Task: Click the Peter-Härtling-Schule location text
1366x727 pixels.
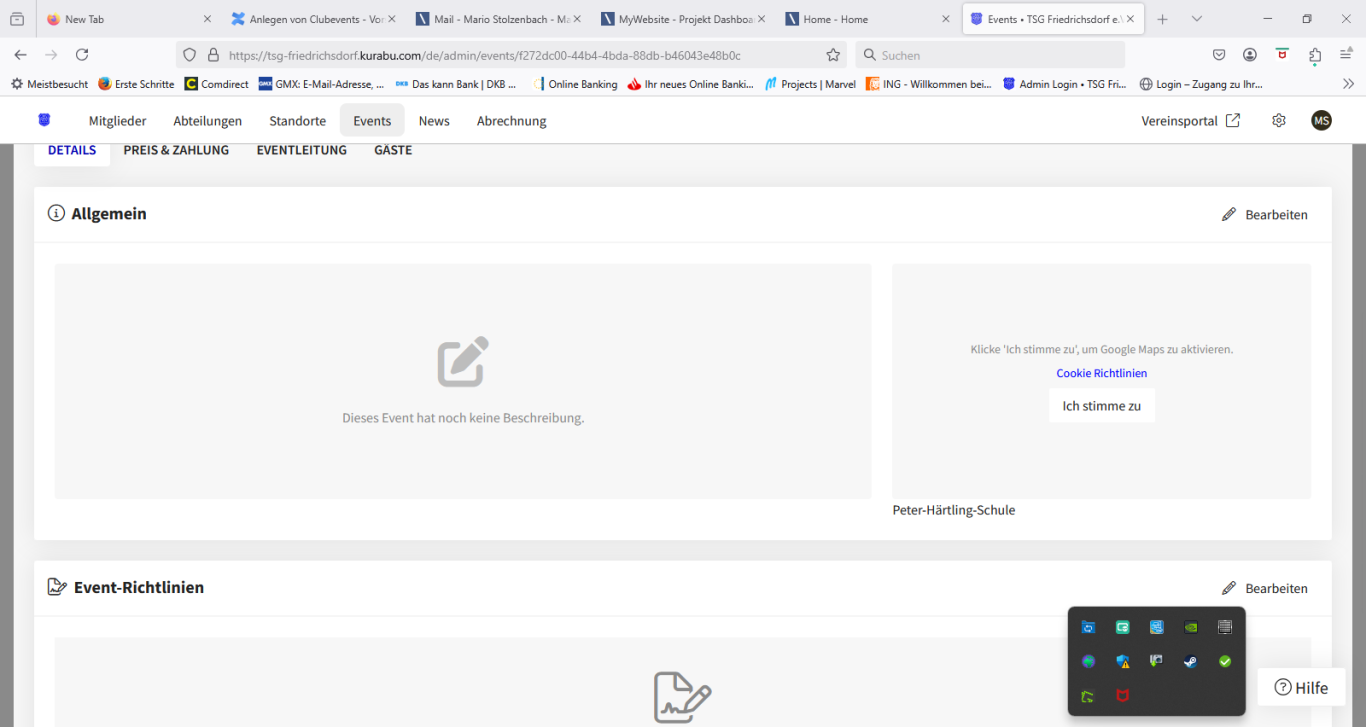Action: pyautogui.click(x=954, y=510)
